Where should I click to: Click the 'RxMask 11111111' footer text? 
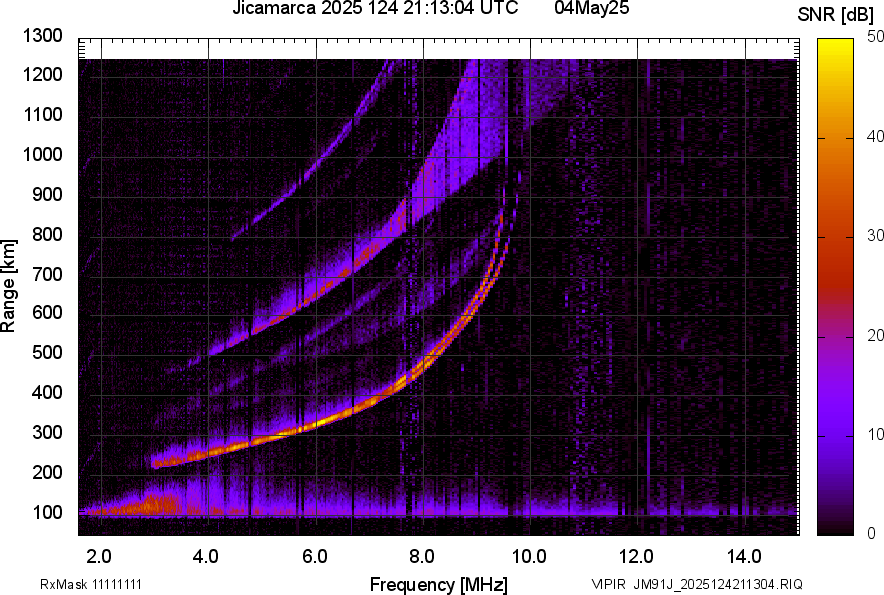pos(91,584)
